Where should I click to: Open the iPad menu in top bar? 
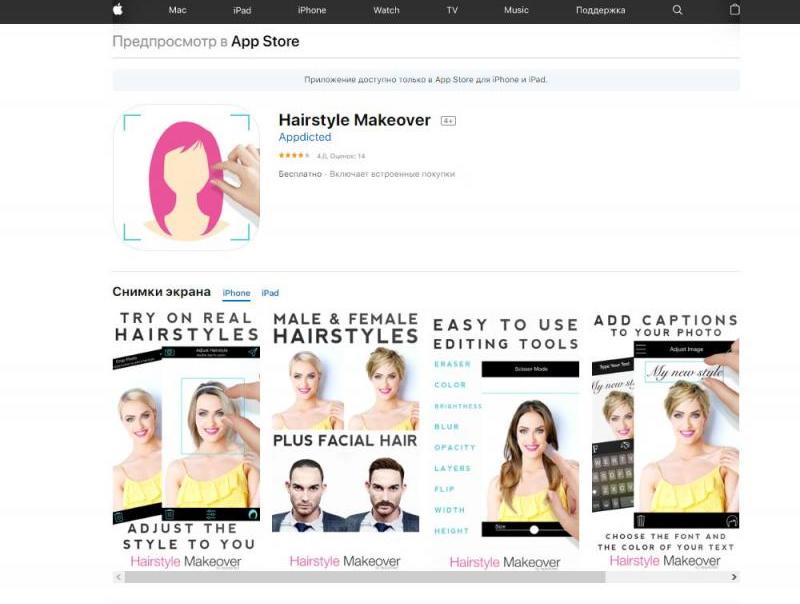coord(242,10)
